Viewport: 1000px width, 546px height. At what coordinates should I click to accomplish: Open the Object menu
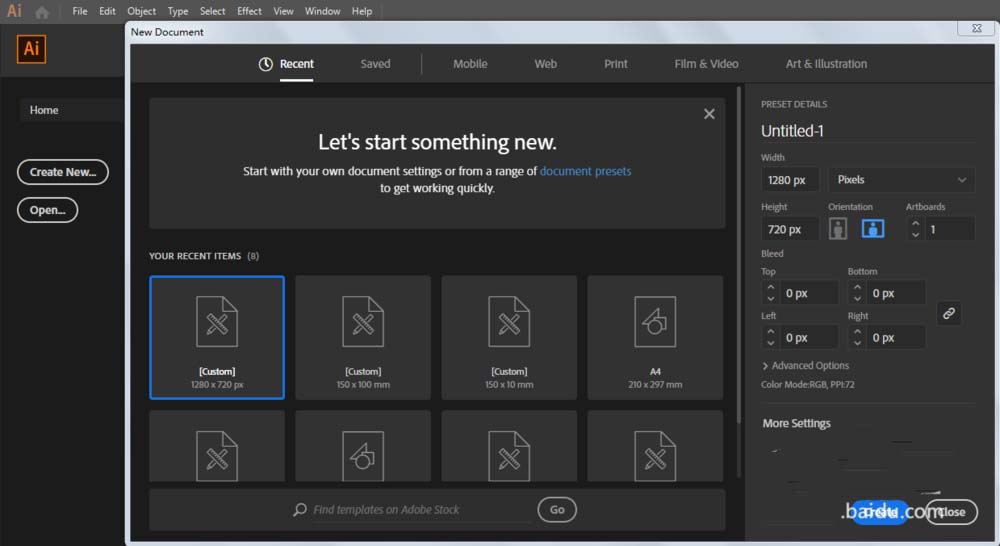tap(141, 11)
